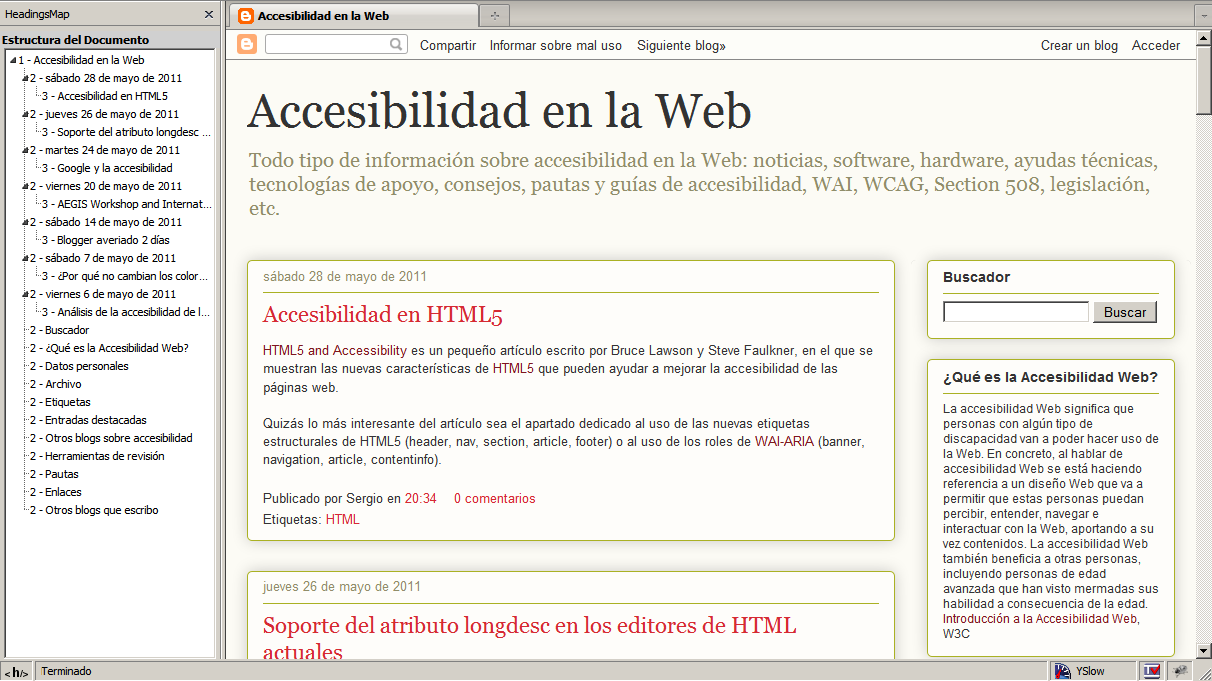The height and width of the screenshot is (681, 1212).
Task: Run the HTML Validator status bar icon
Action: tap(1152, 670)
